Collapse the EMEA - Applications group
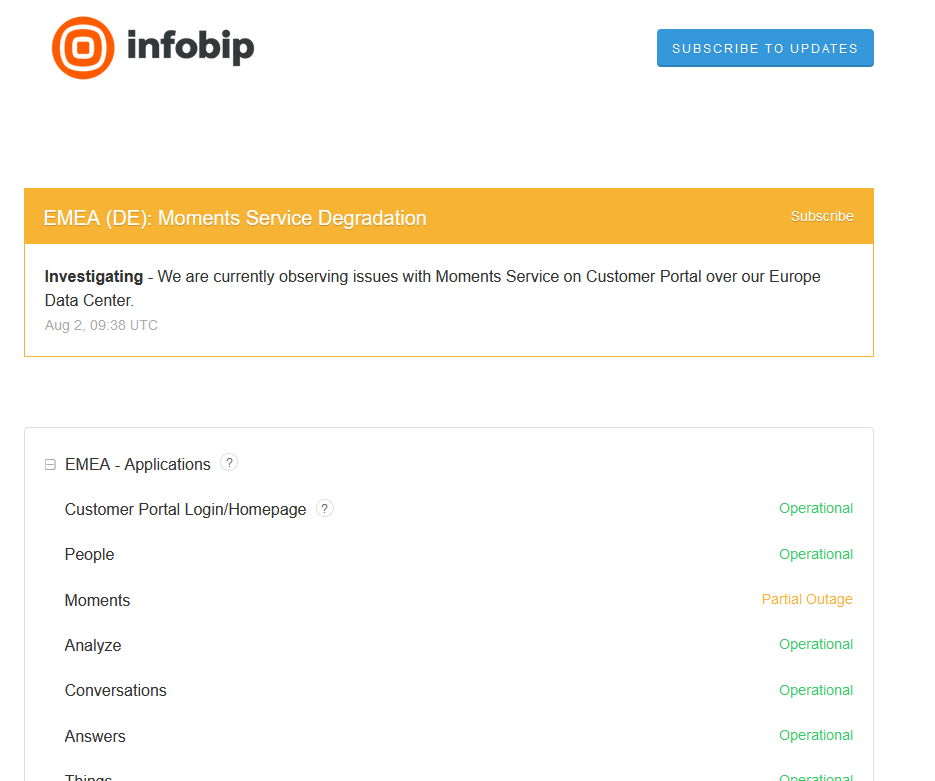Screen dimensions: 935x781 coord(50,465)
